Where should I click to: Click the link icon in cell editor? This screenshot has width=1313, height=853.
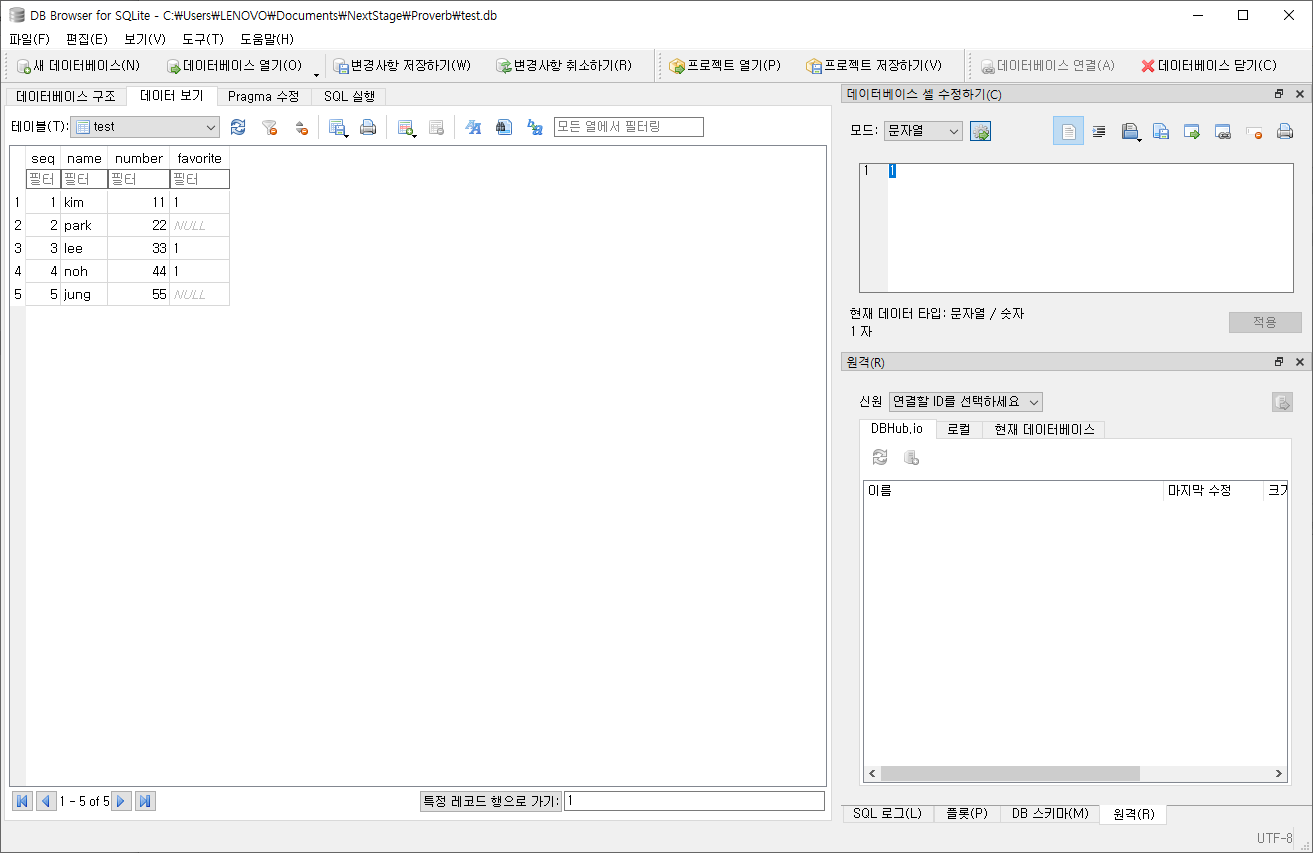1223,131
